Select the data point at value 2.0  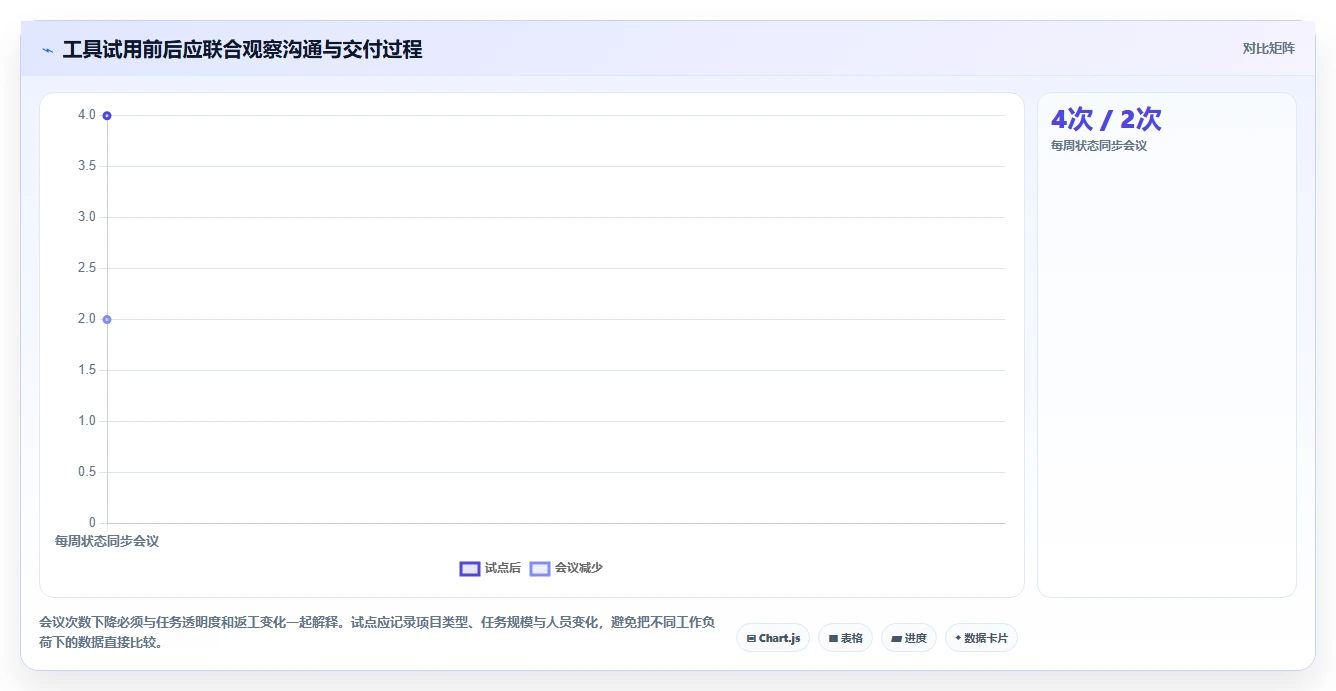107,319
